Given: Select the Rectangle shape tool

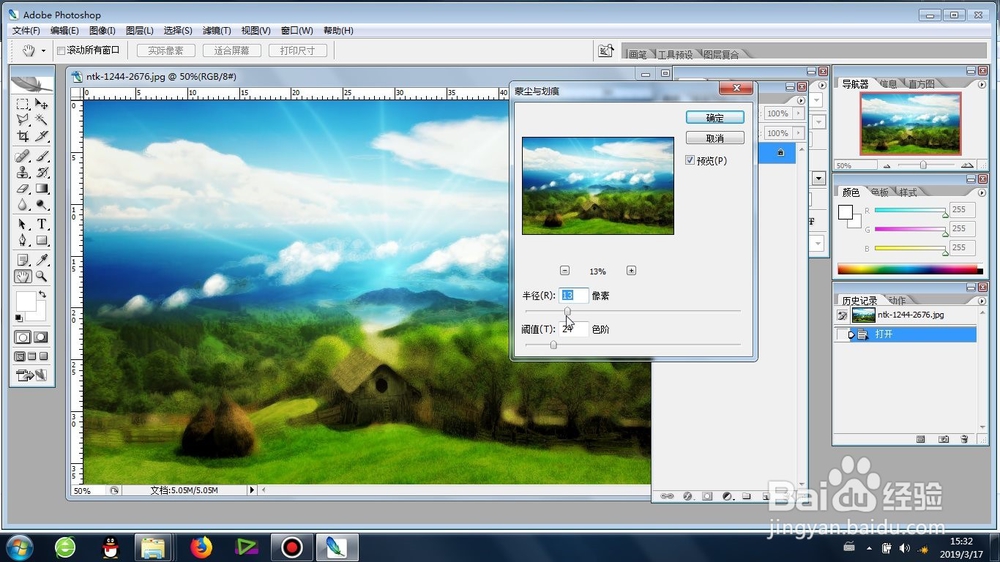Looking at the screenshot, I should coord(41,240).
